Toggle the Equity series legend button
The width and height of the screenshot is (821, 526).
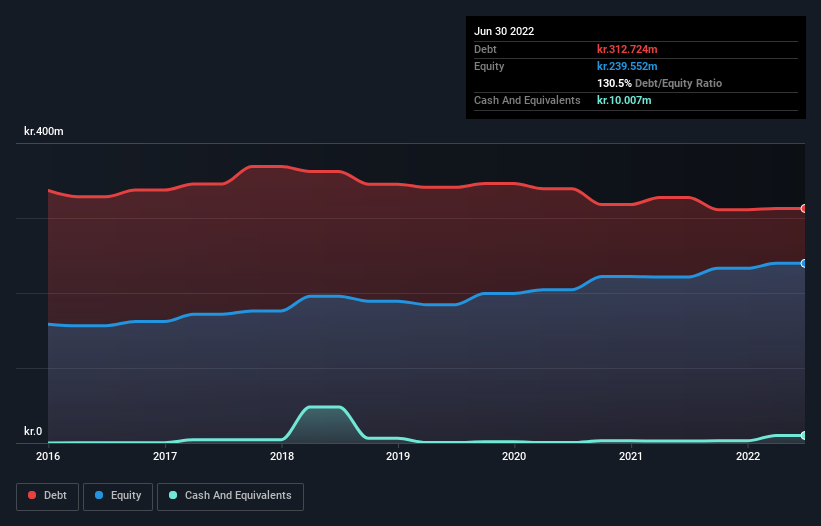[x=118, y=496]
